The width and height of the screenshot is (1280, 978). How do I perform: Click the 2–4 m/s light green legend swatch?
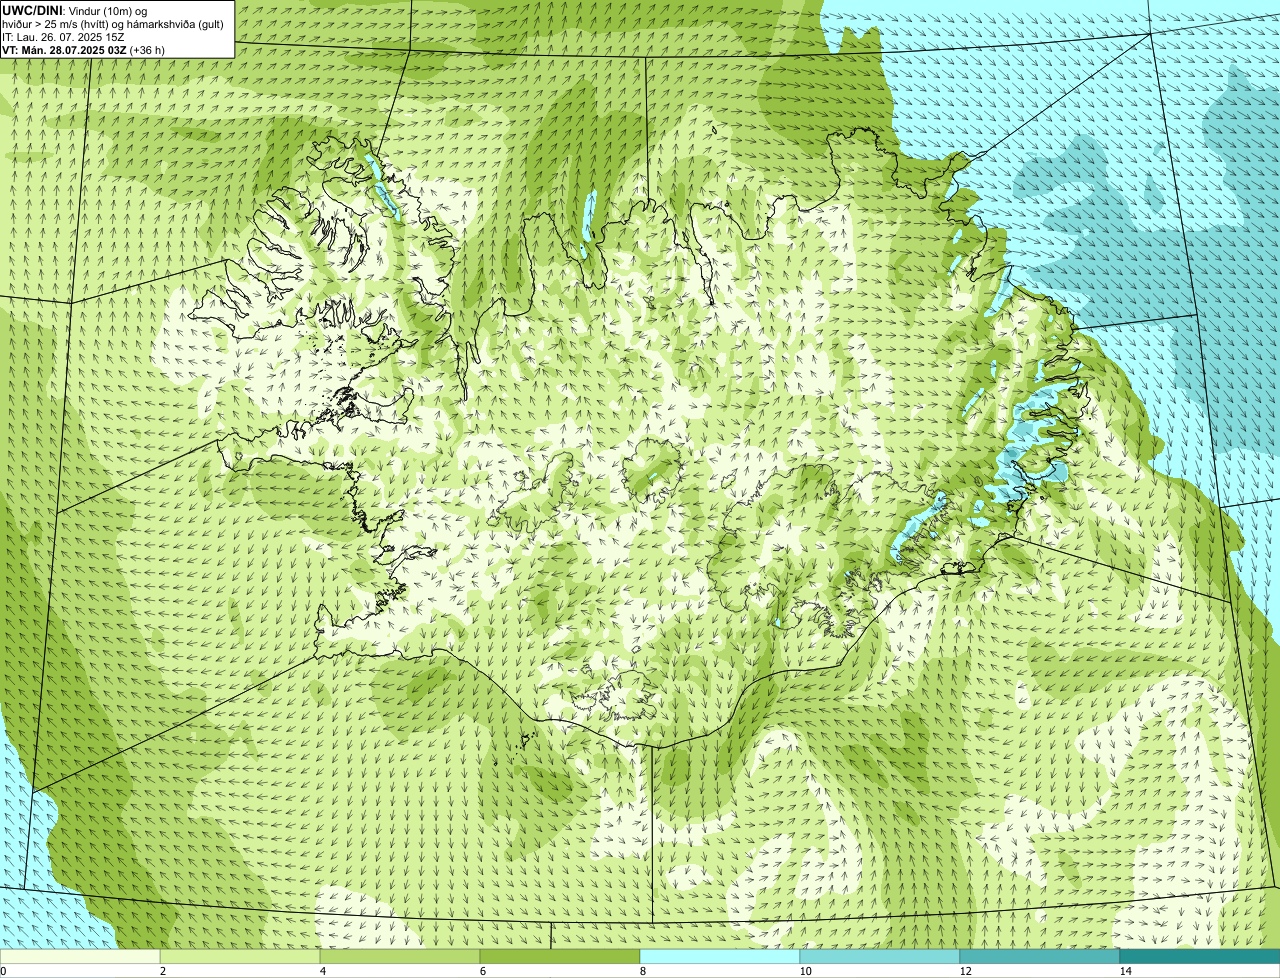(x=240, y=956)
